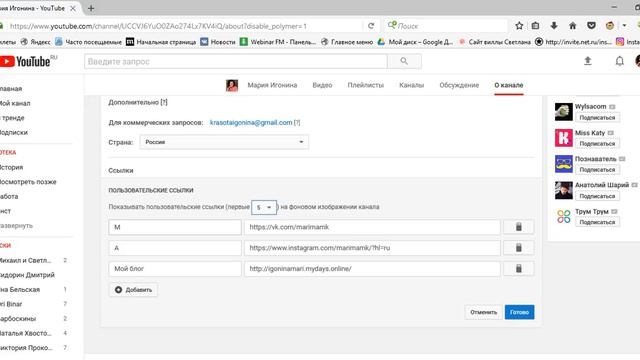Open a new browser tab with plus
This screenshot has height=360, width=640.
(x=91, y=8)
